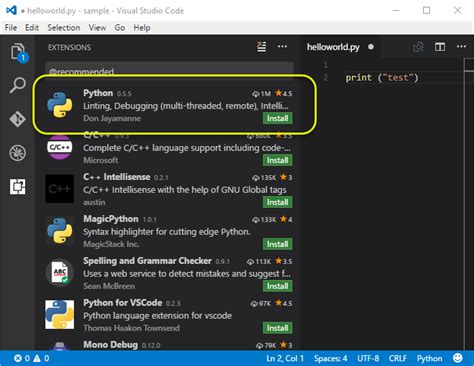Screen dimensions: 474x366
Task: Open the Search view in activity bar
Action: [x=17, y=85]
